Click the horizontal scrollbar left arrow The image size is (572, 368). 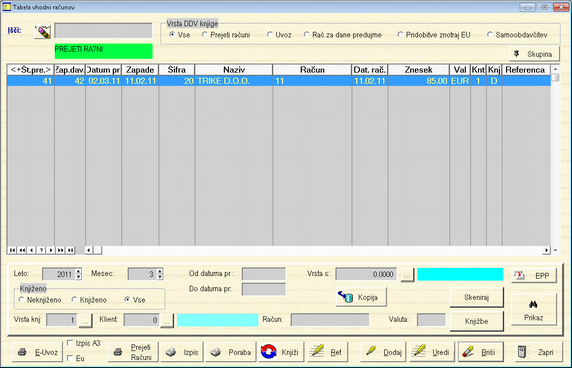click(x=89, y=250)
